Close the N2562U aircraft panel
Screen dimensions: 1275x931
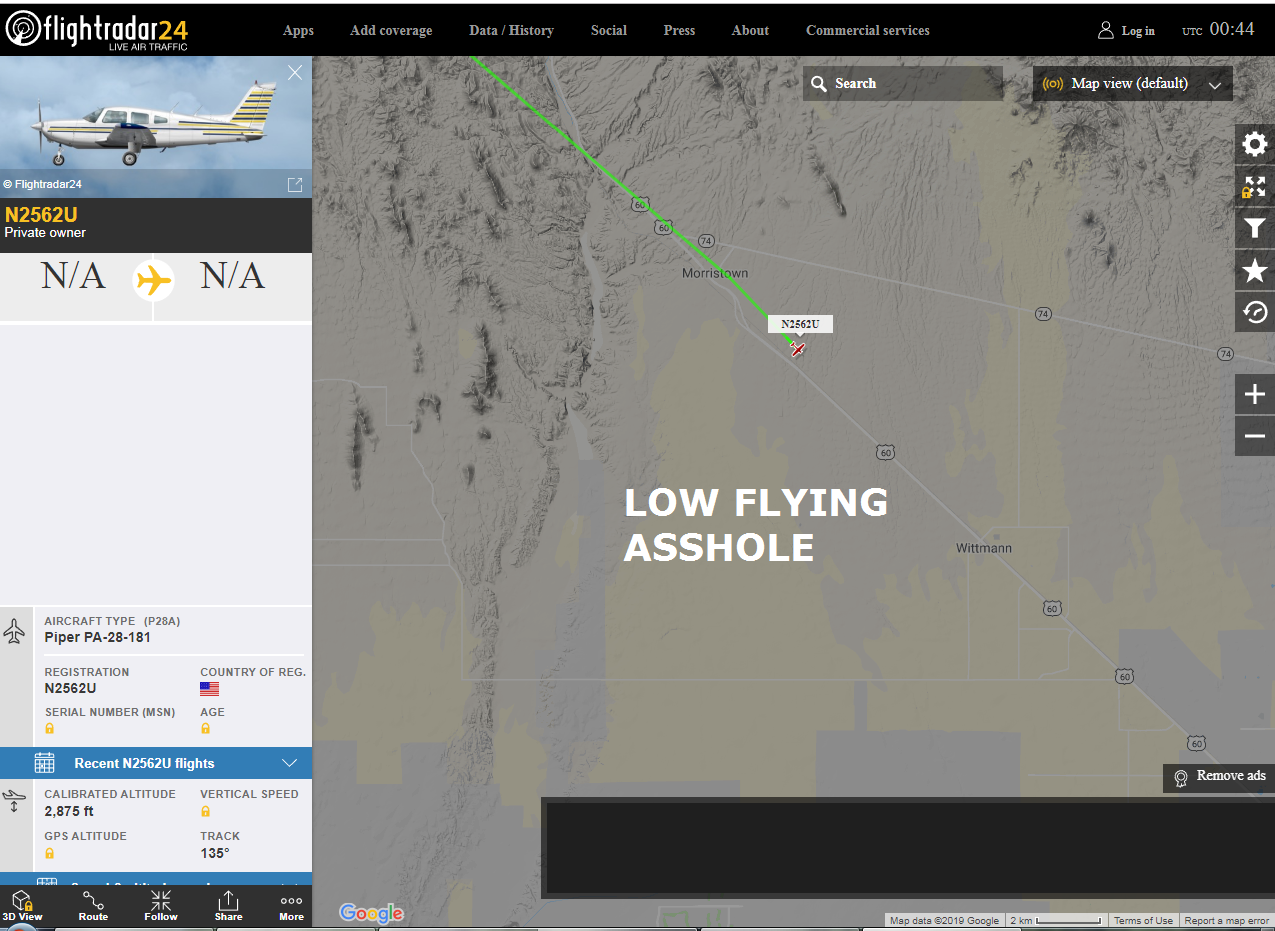[x=295, y=72]
